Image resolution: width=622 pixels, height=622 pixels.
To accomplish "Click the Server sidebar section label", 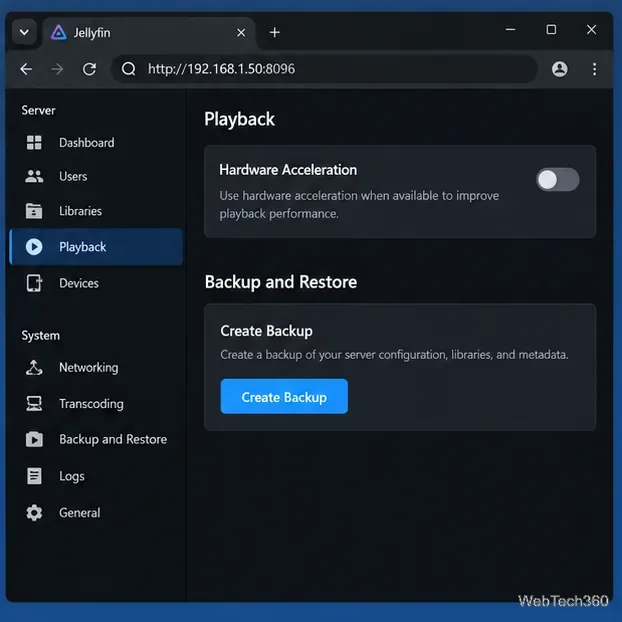I will [x=38, y=110].
